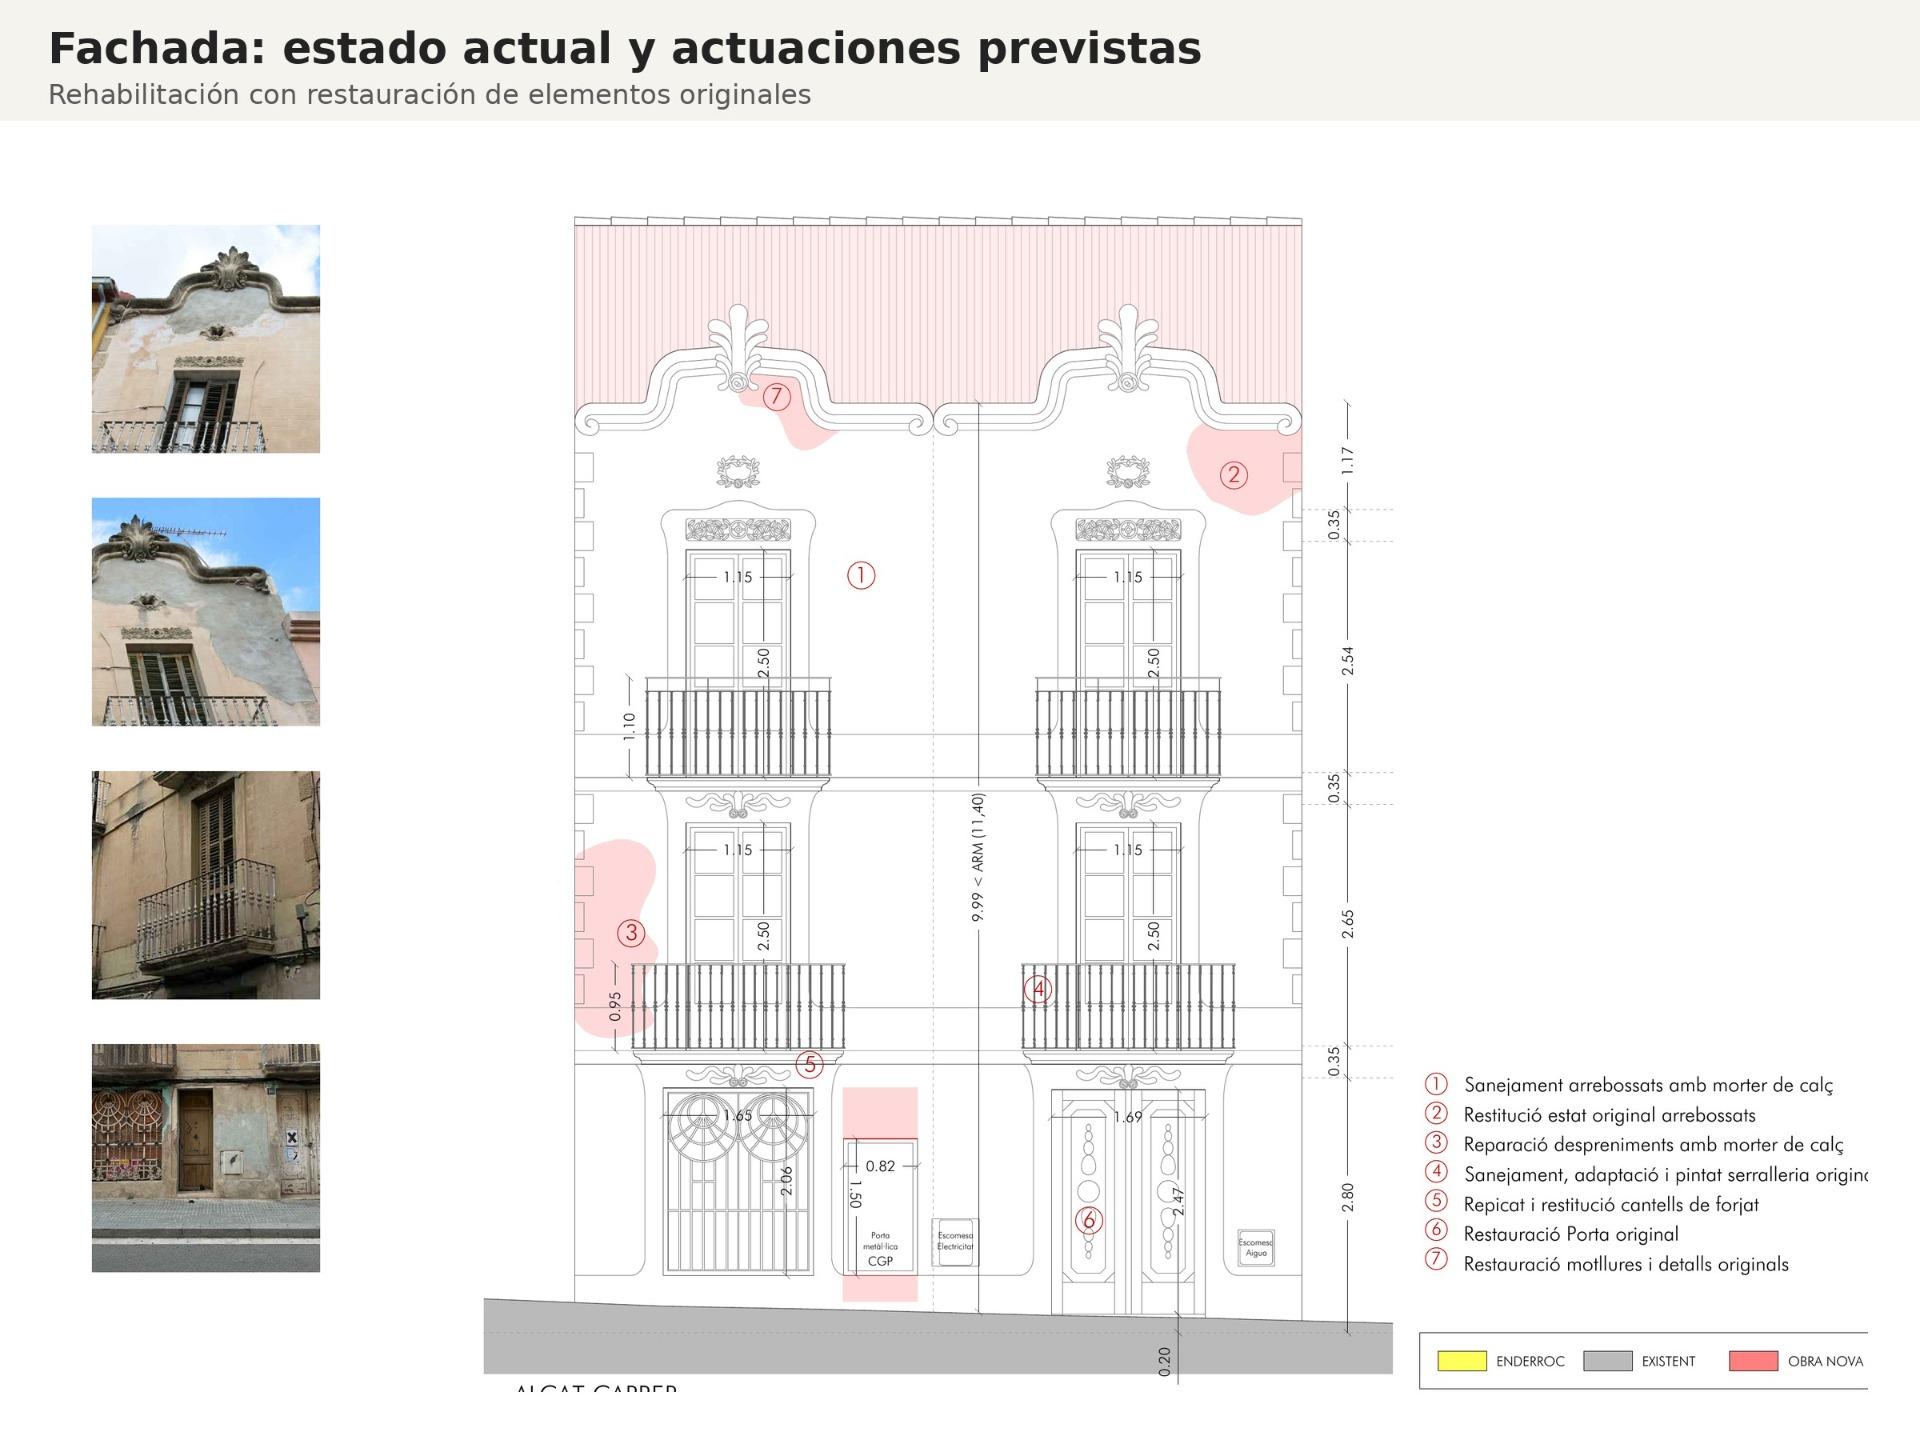Select the text 'Restitució estat original arrebossats'
The height and width of the screenshot is (1440, 1920).
click(x=1609, y=1115)
